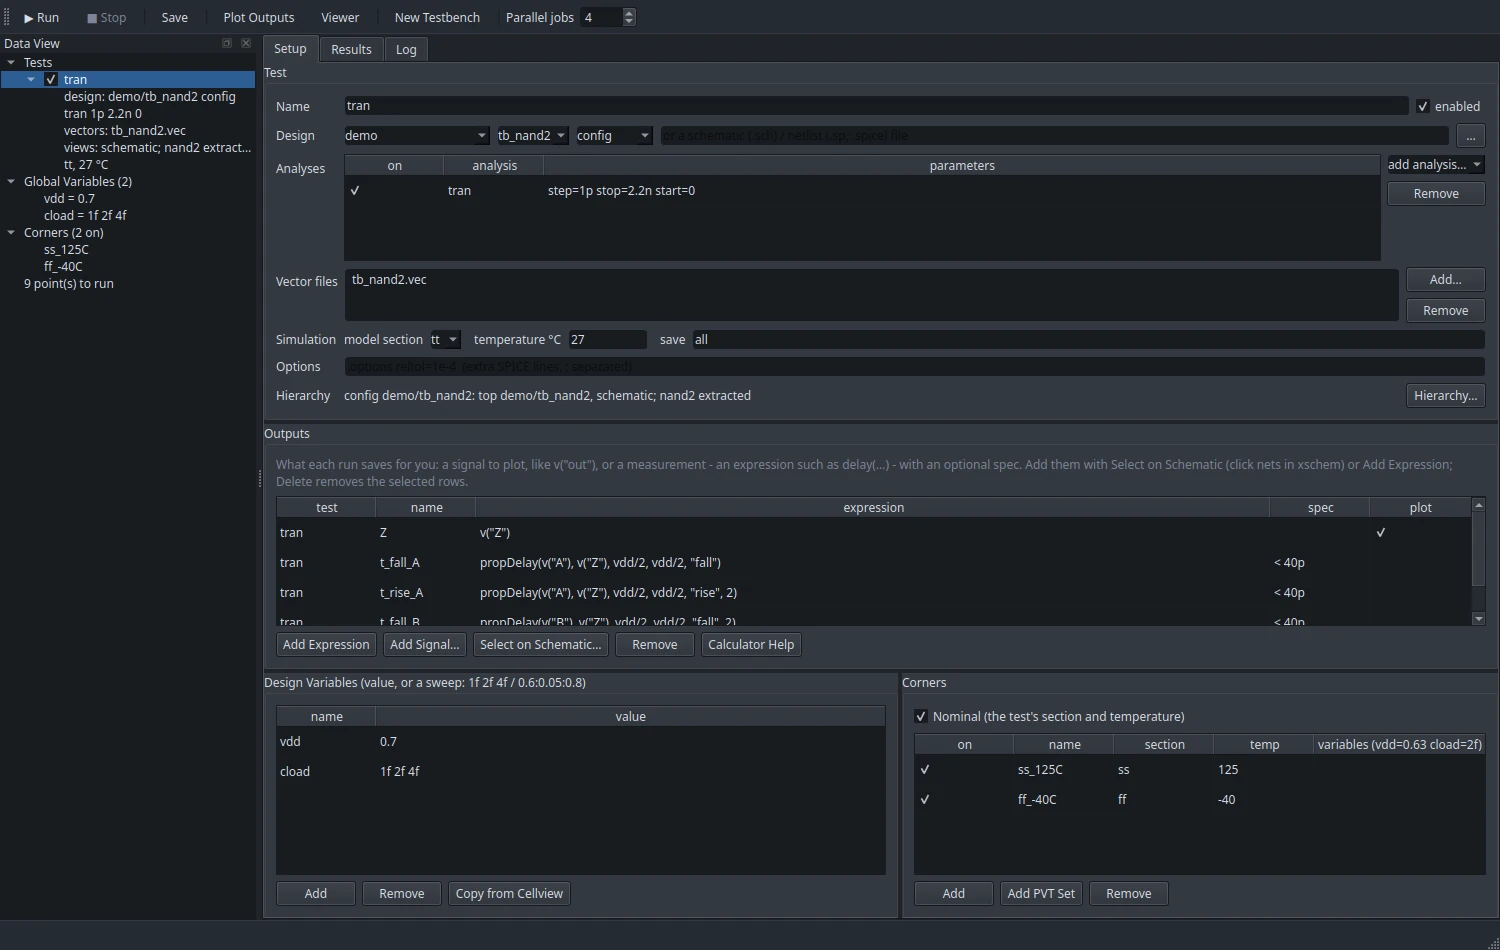Float the Data View panel
Viewport: 1500px width, 950px height.
click(x=227, y=43)
